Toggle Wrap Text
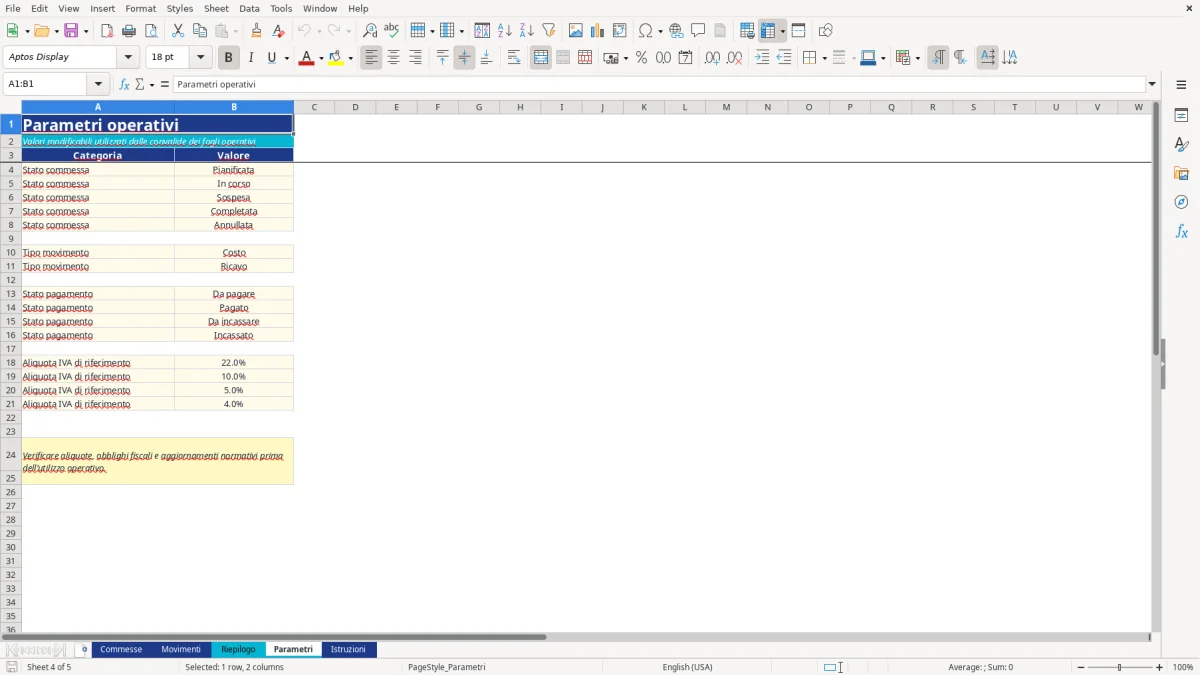Viewport: 1200px width, 675px height. [514, 58]
